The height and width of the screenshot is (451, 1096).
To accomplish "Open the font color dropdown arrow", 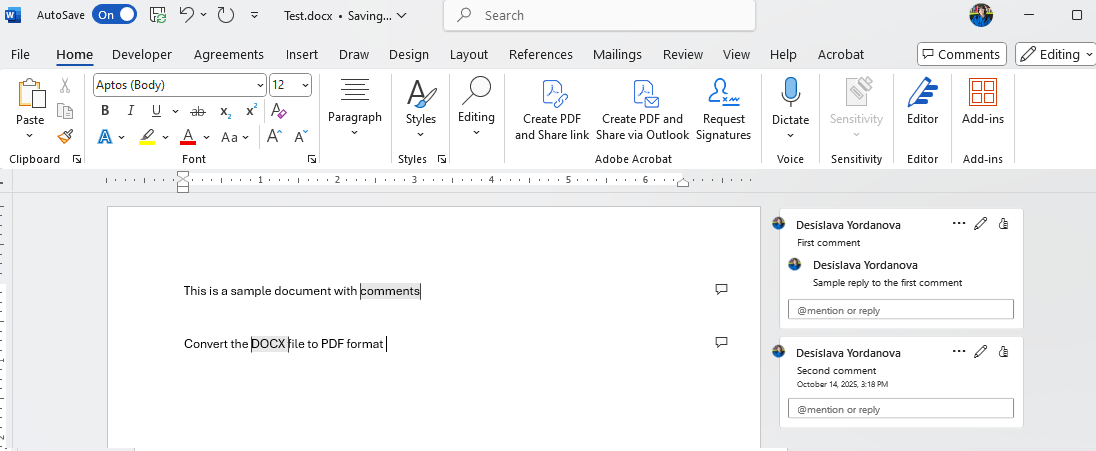I will pos(206,137).
